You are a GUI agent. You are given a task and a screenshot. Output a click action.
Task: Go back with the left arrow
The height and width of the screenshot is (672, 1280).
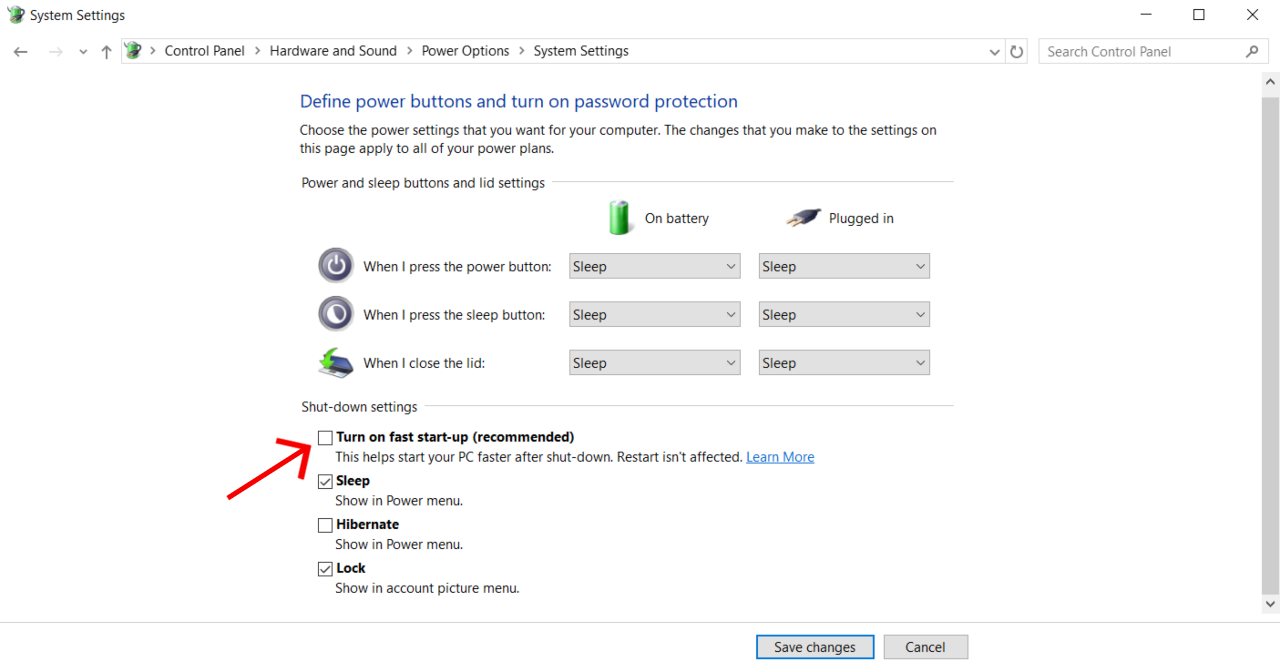tap(21, 52)
